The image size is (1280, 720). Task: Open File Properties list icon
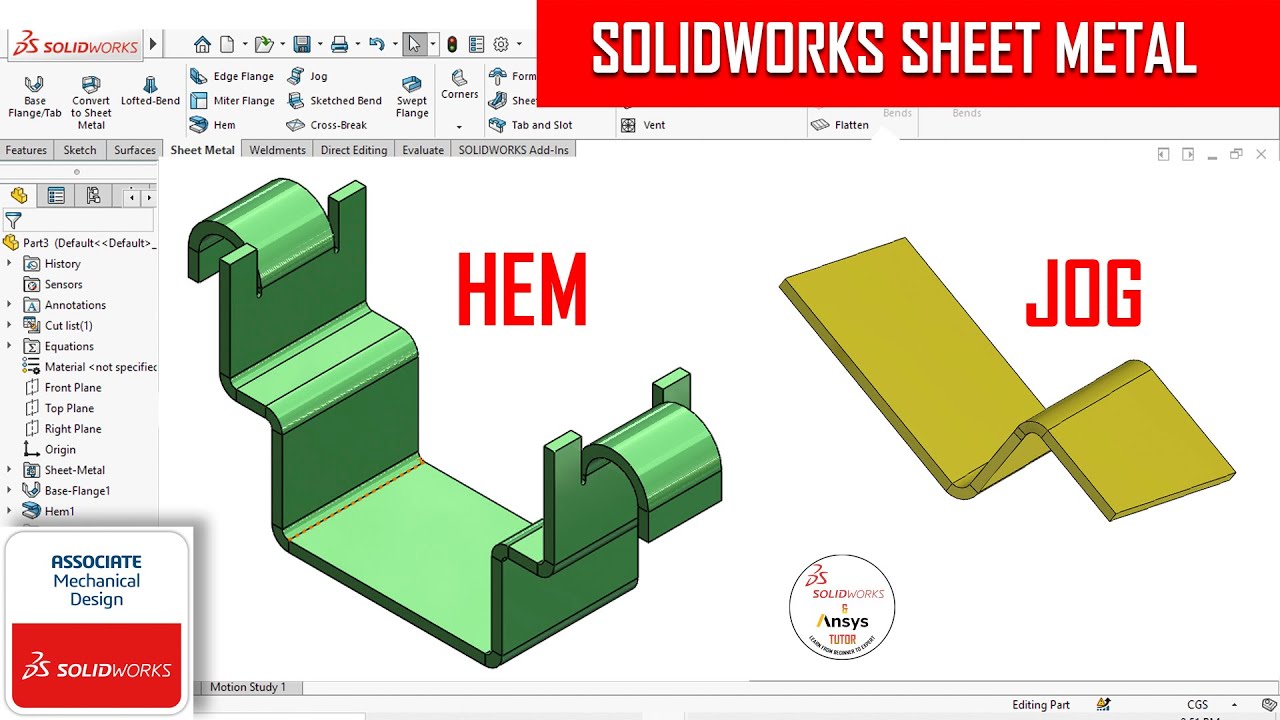pyautogui.click(x=476, y=44)
